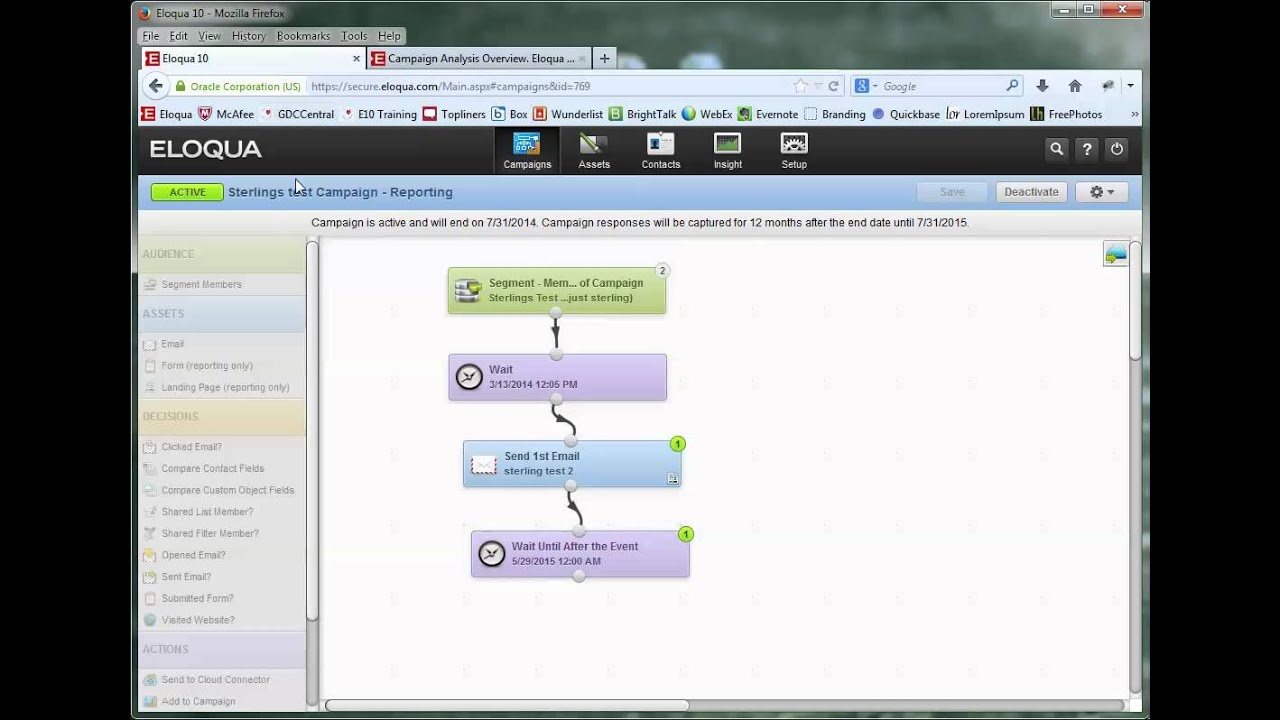Select the Shared Filter Member? decision icon
1280x720 pixels.
(150, 533)
